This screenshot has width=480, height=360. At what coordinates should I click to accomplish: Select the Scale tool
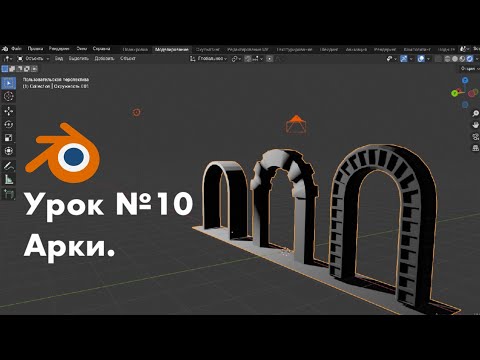pos(9,138)
